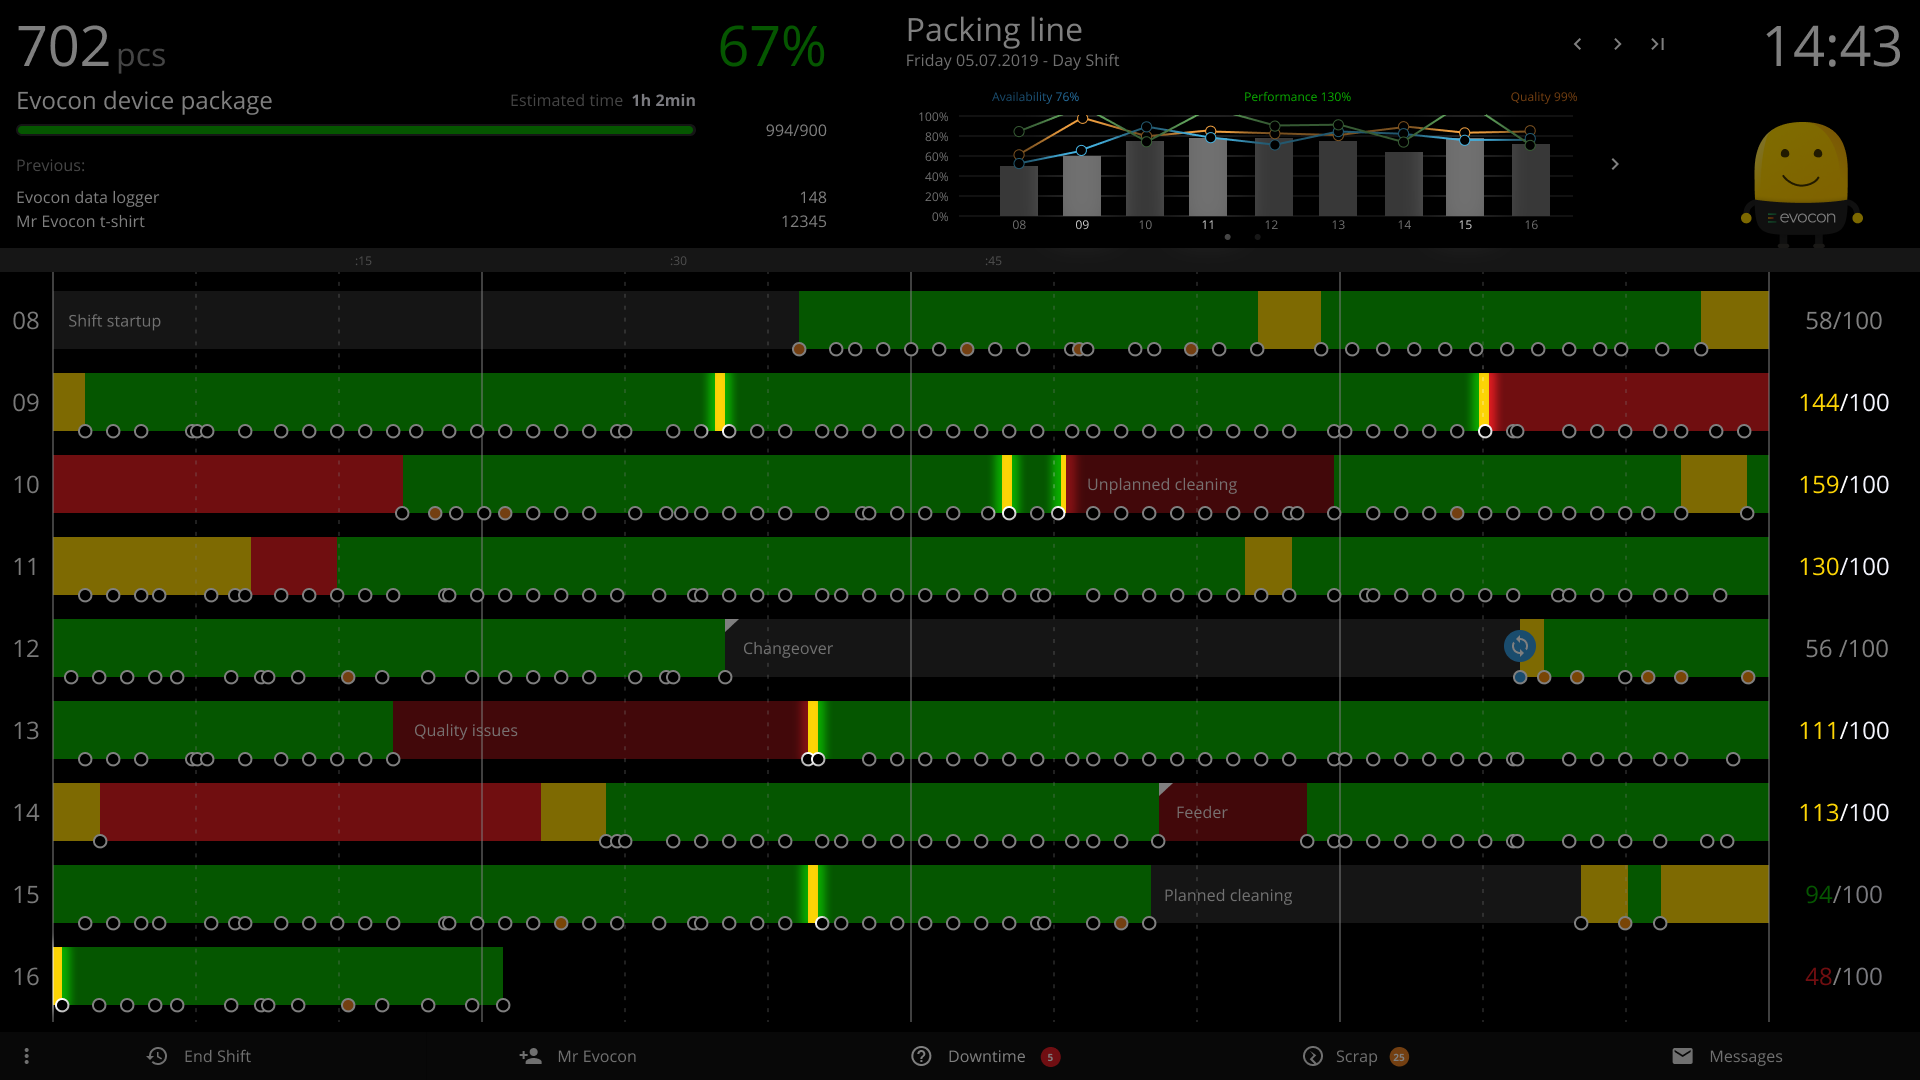1920x1080 pixels.
Task: Select Feeder stop in hour 14
Action: (1233, 812)
